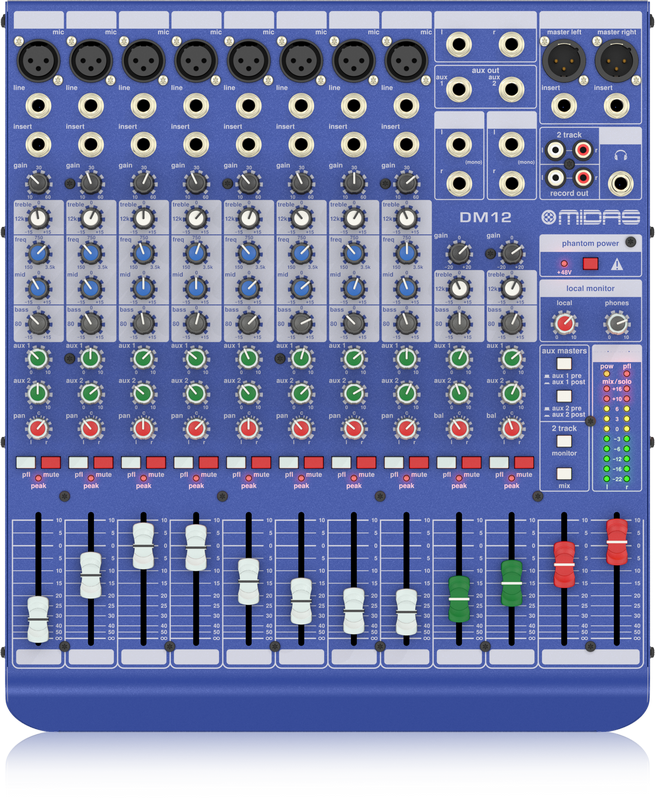Click channel 1 gain knob
The height and width of the screenshot is (800, 655).
pyautogui.click(x=38, y=183)
